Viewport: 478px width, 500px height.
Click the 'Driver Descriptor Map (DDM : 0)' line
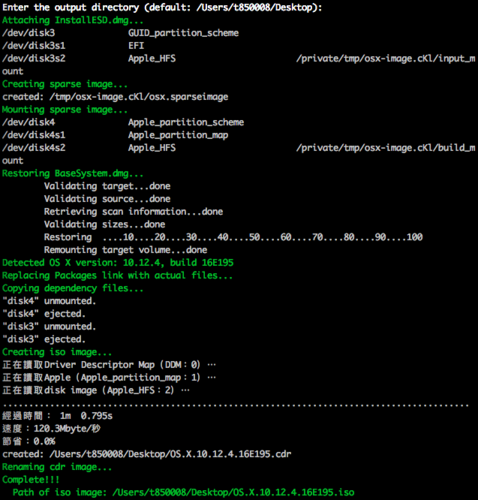(109, 365)
